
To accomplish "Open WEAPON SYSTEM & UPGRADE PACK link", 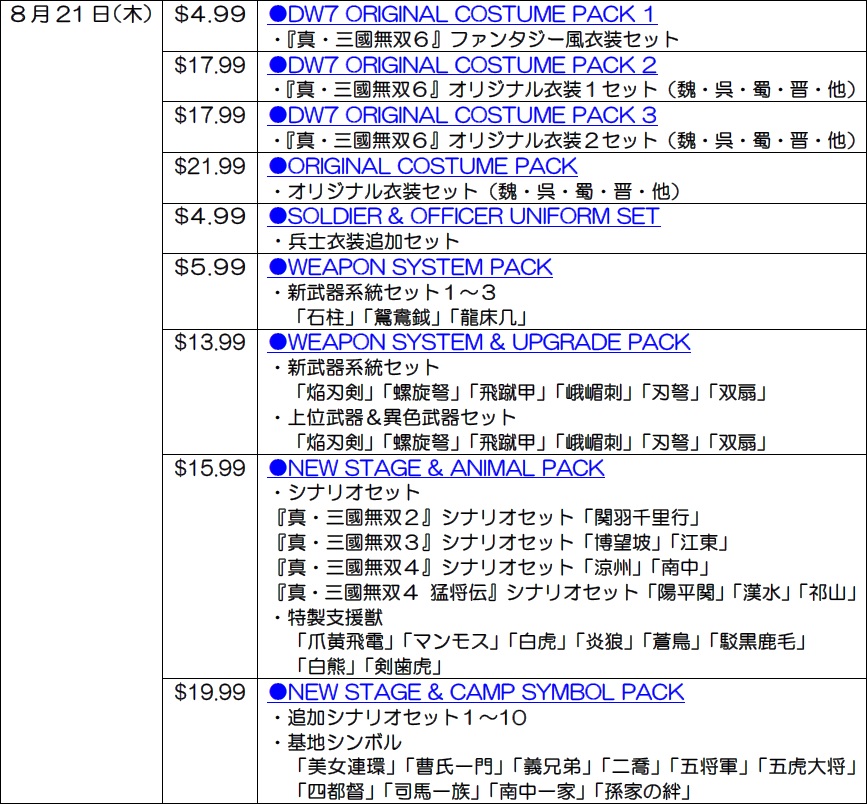I will [x=479, y=342].
